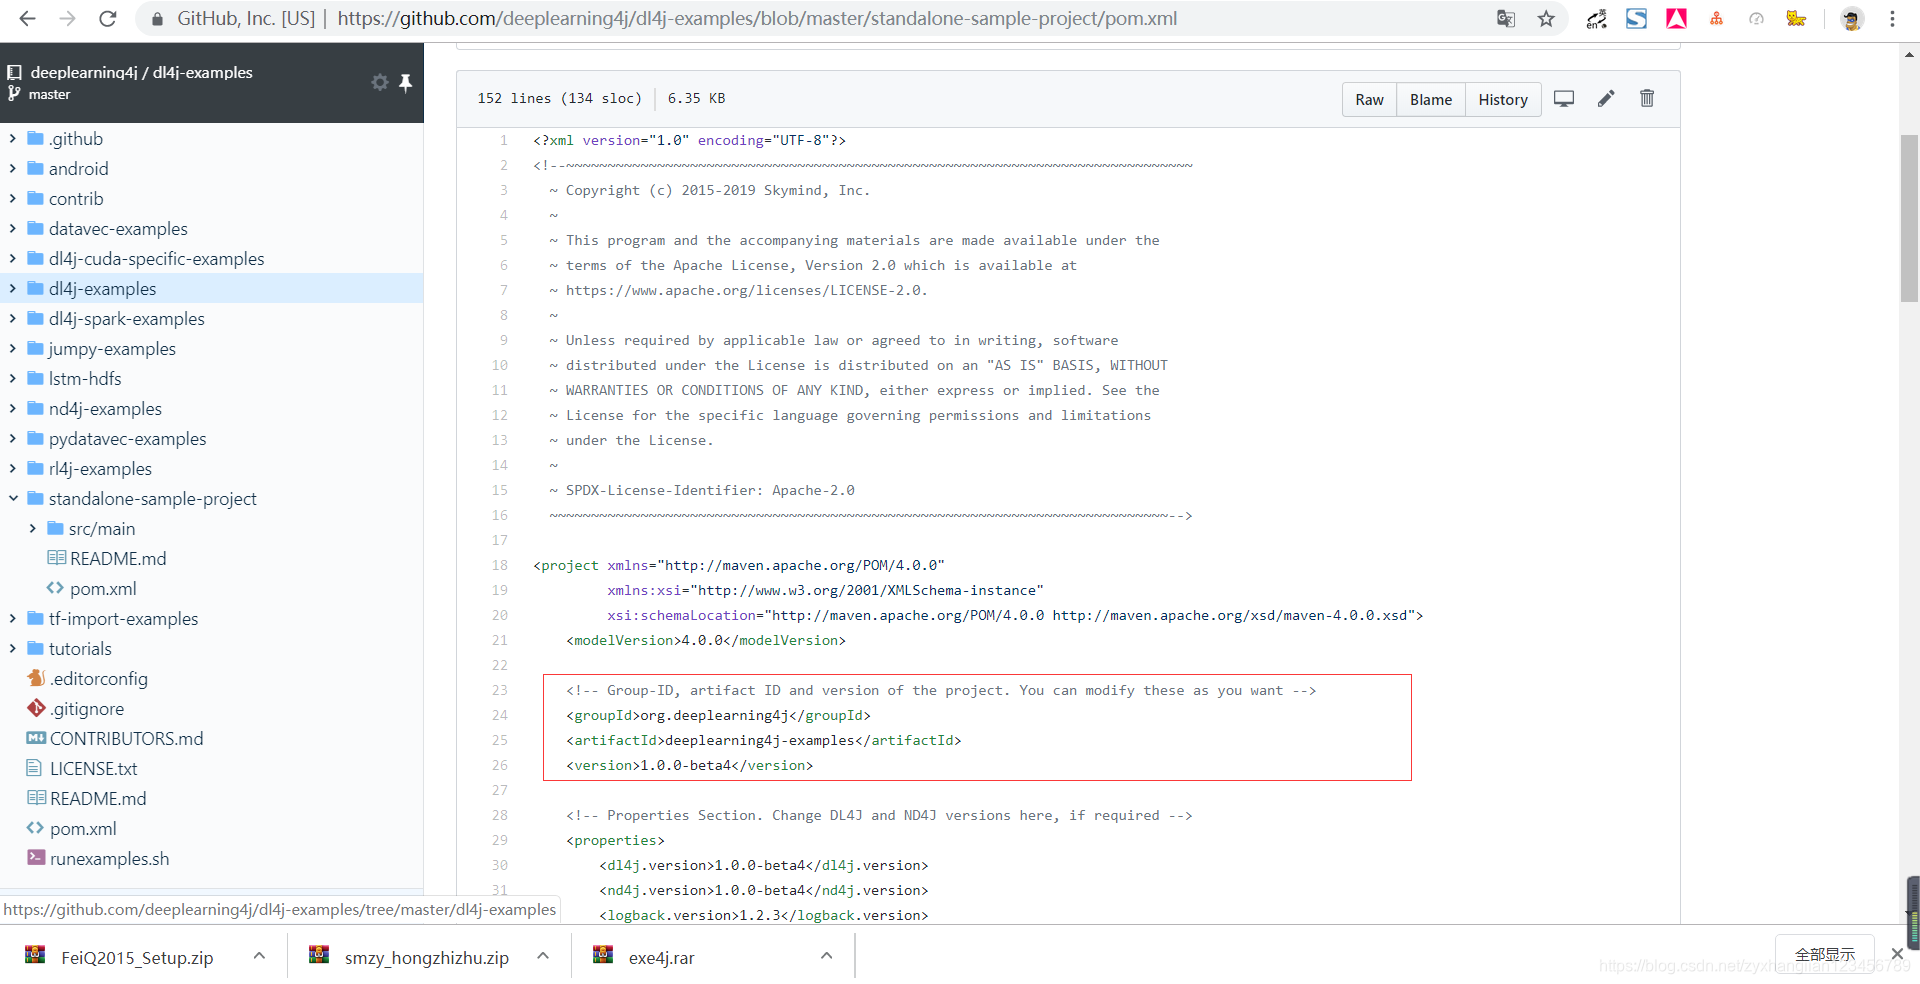Image resolution: width=1920 pixels, height=984 pixels.
Task: Click the smzy_hongzhizhu.zip archive icon
Action: [x=319, y=955]
